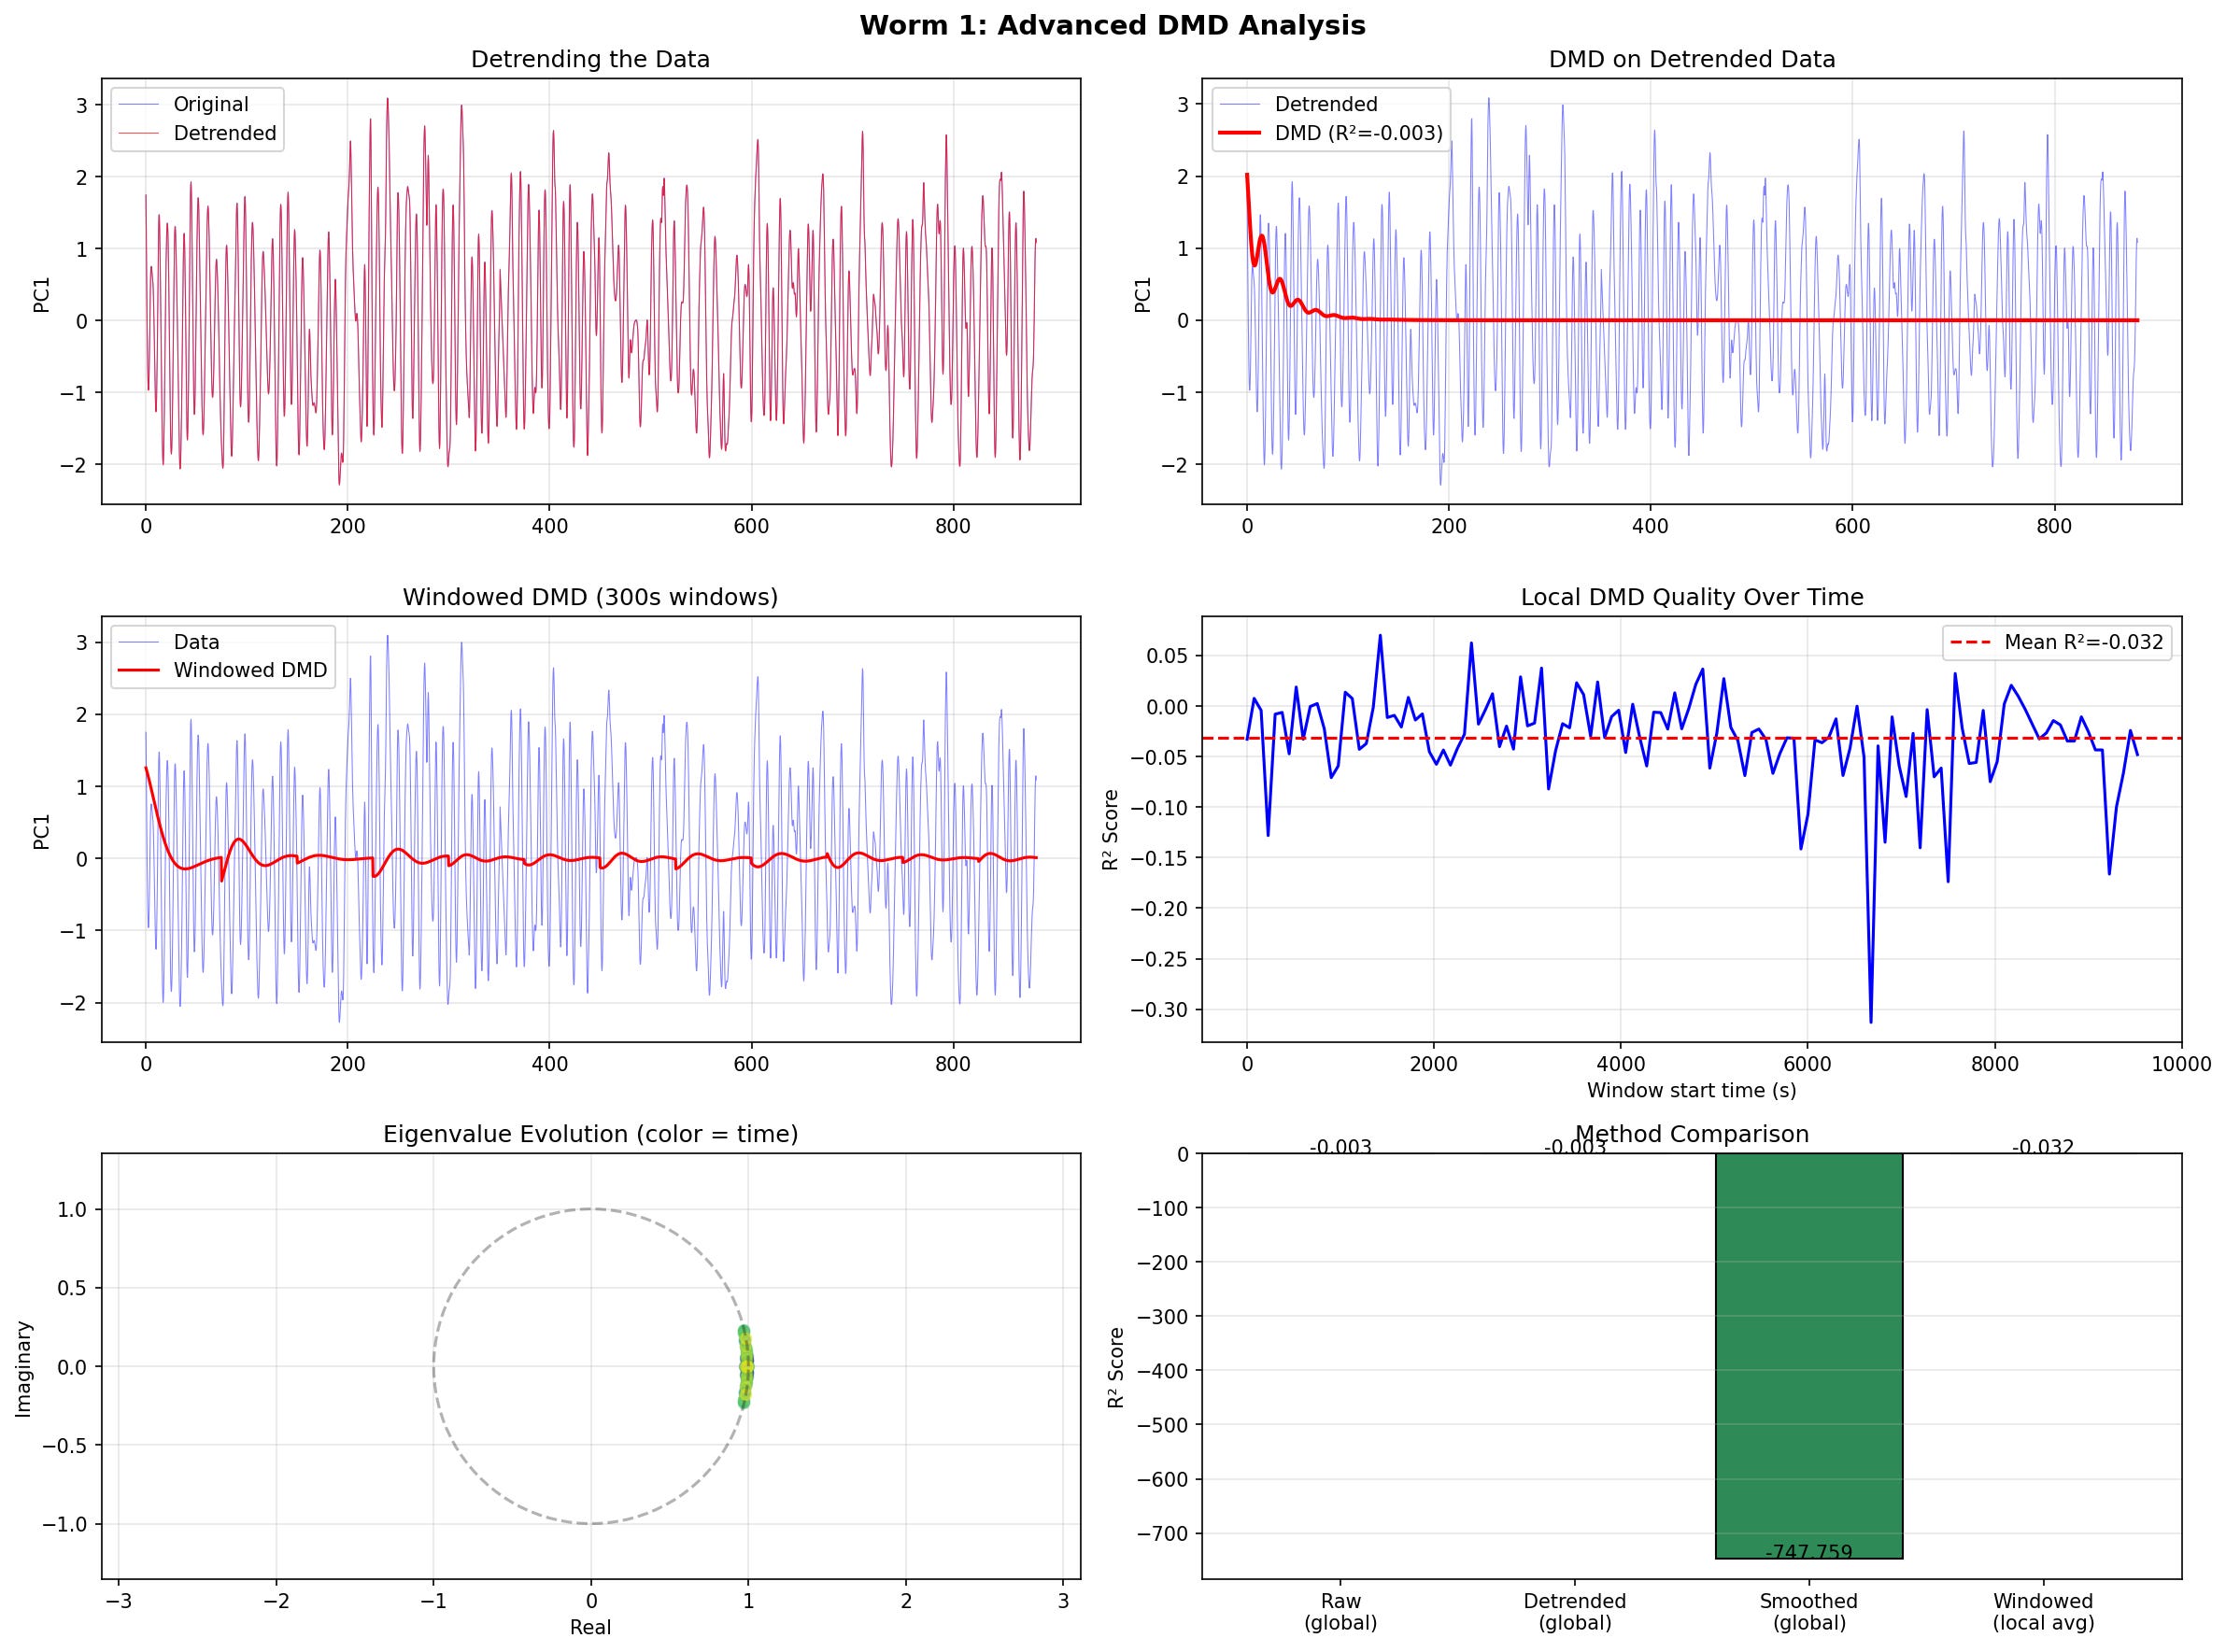Click the 'DMD on Detrended Data' title
This screenshot has height=1652, width=2226.
point(1691,59)
